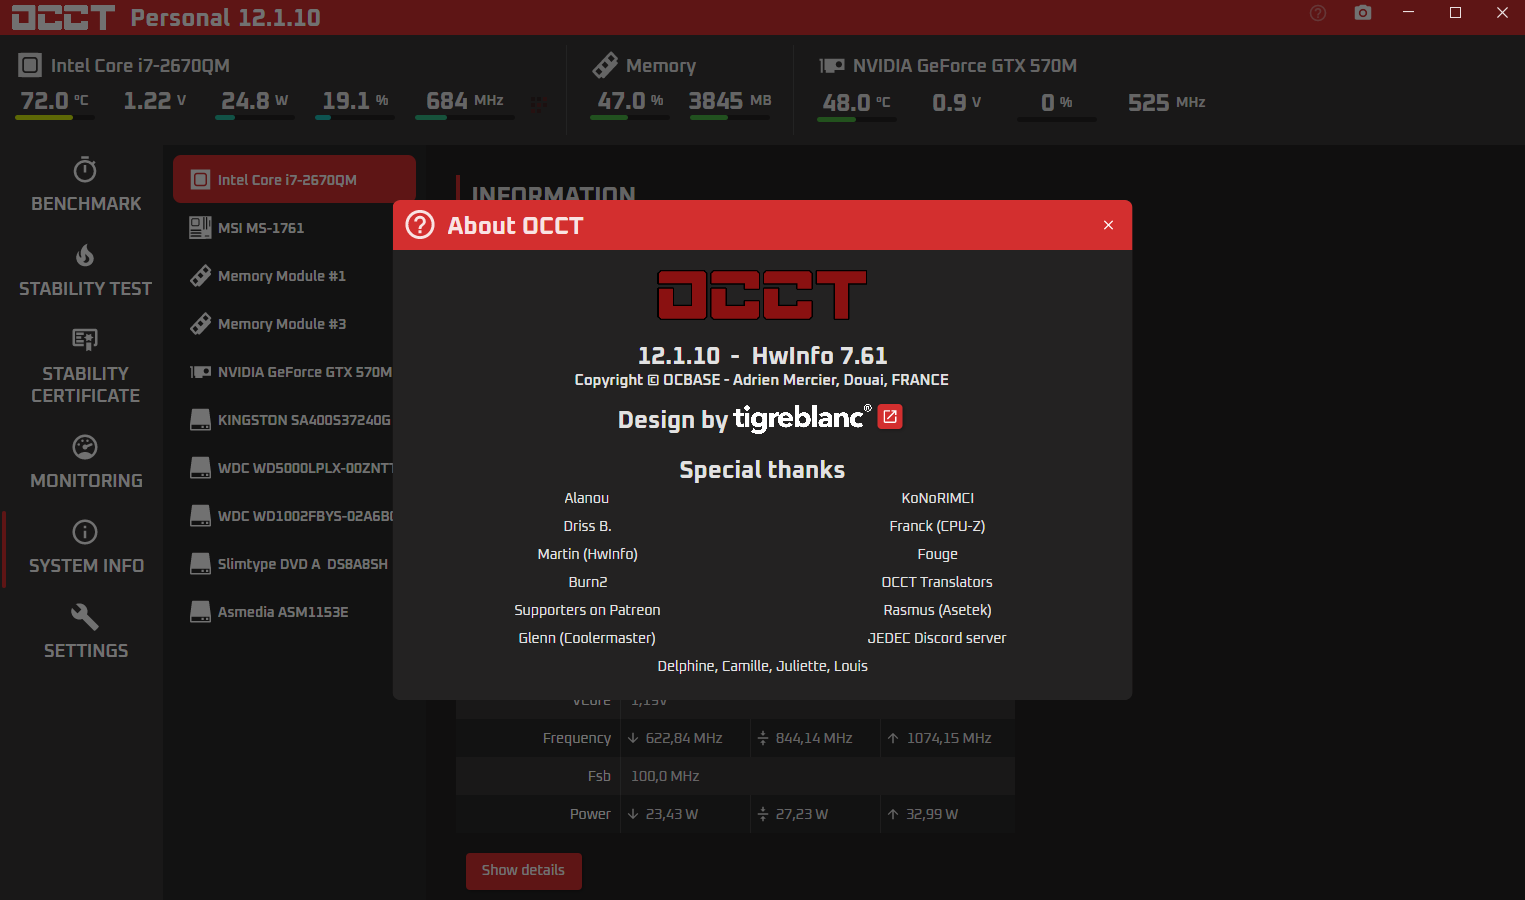Open the Benchmark stopwatch icon
This screenshot has width=1525, height=900.
(x=85, y=169)
